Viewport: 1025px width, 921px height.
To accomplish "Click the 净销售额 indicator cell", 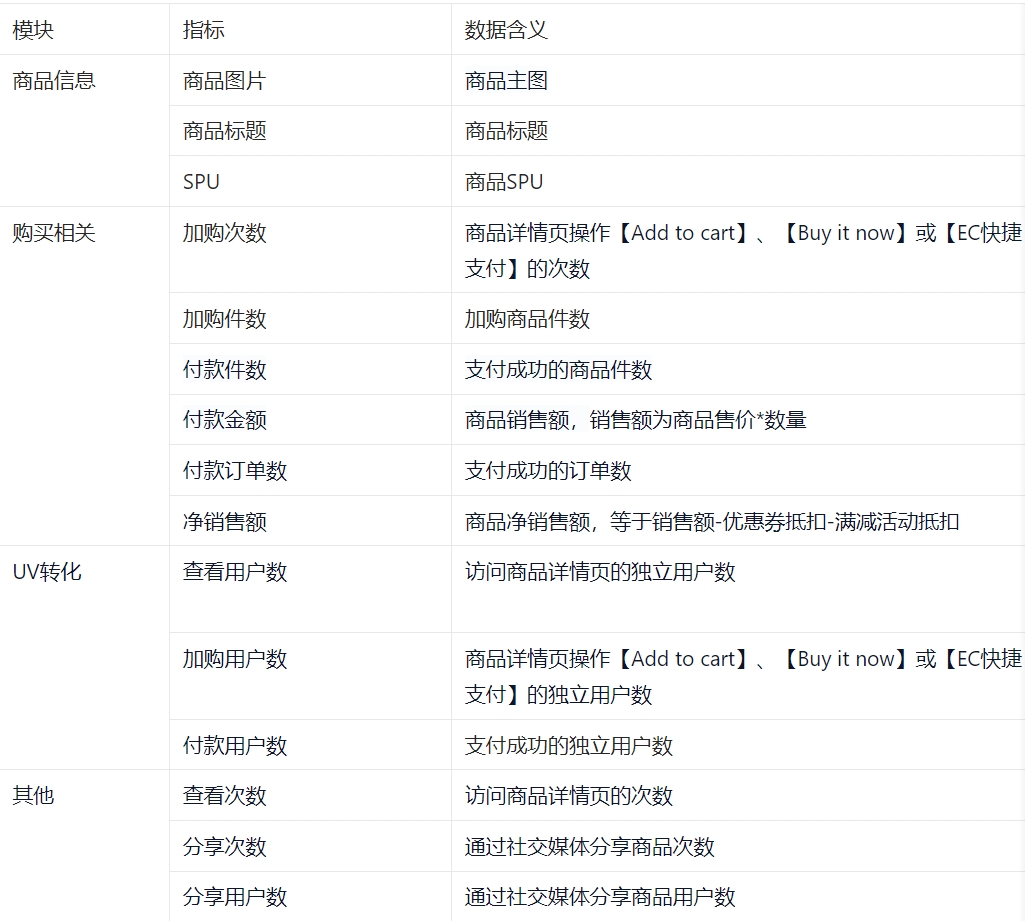I will 225,522.
